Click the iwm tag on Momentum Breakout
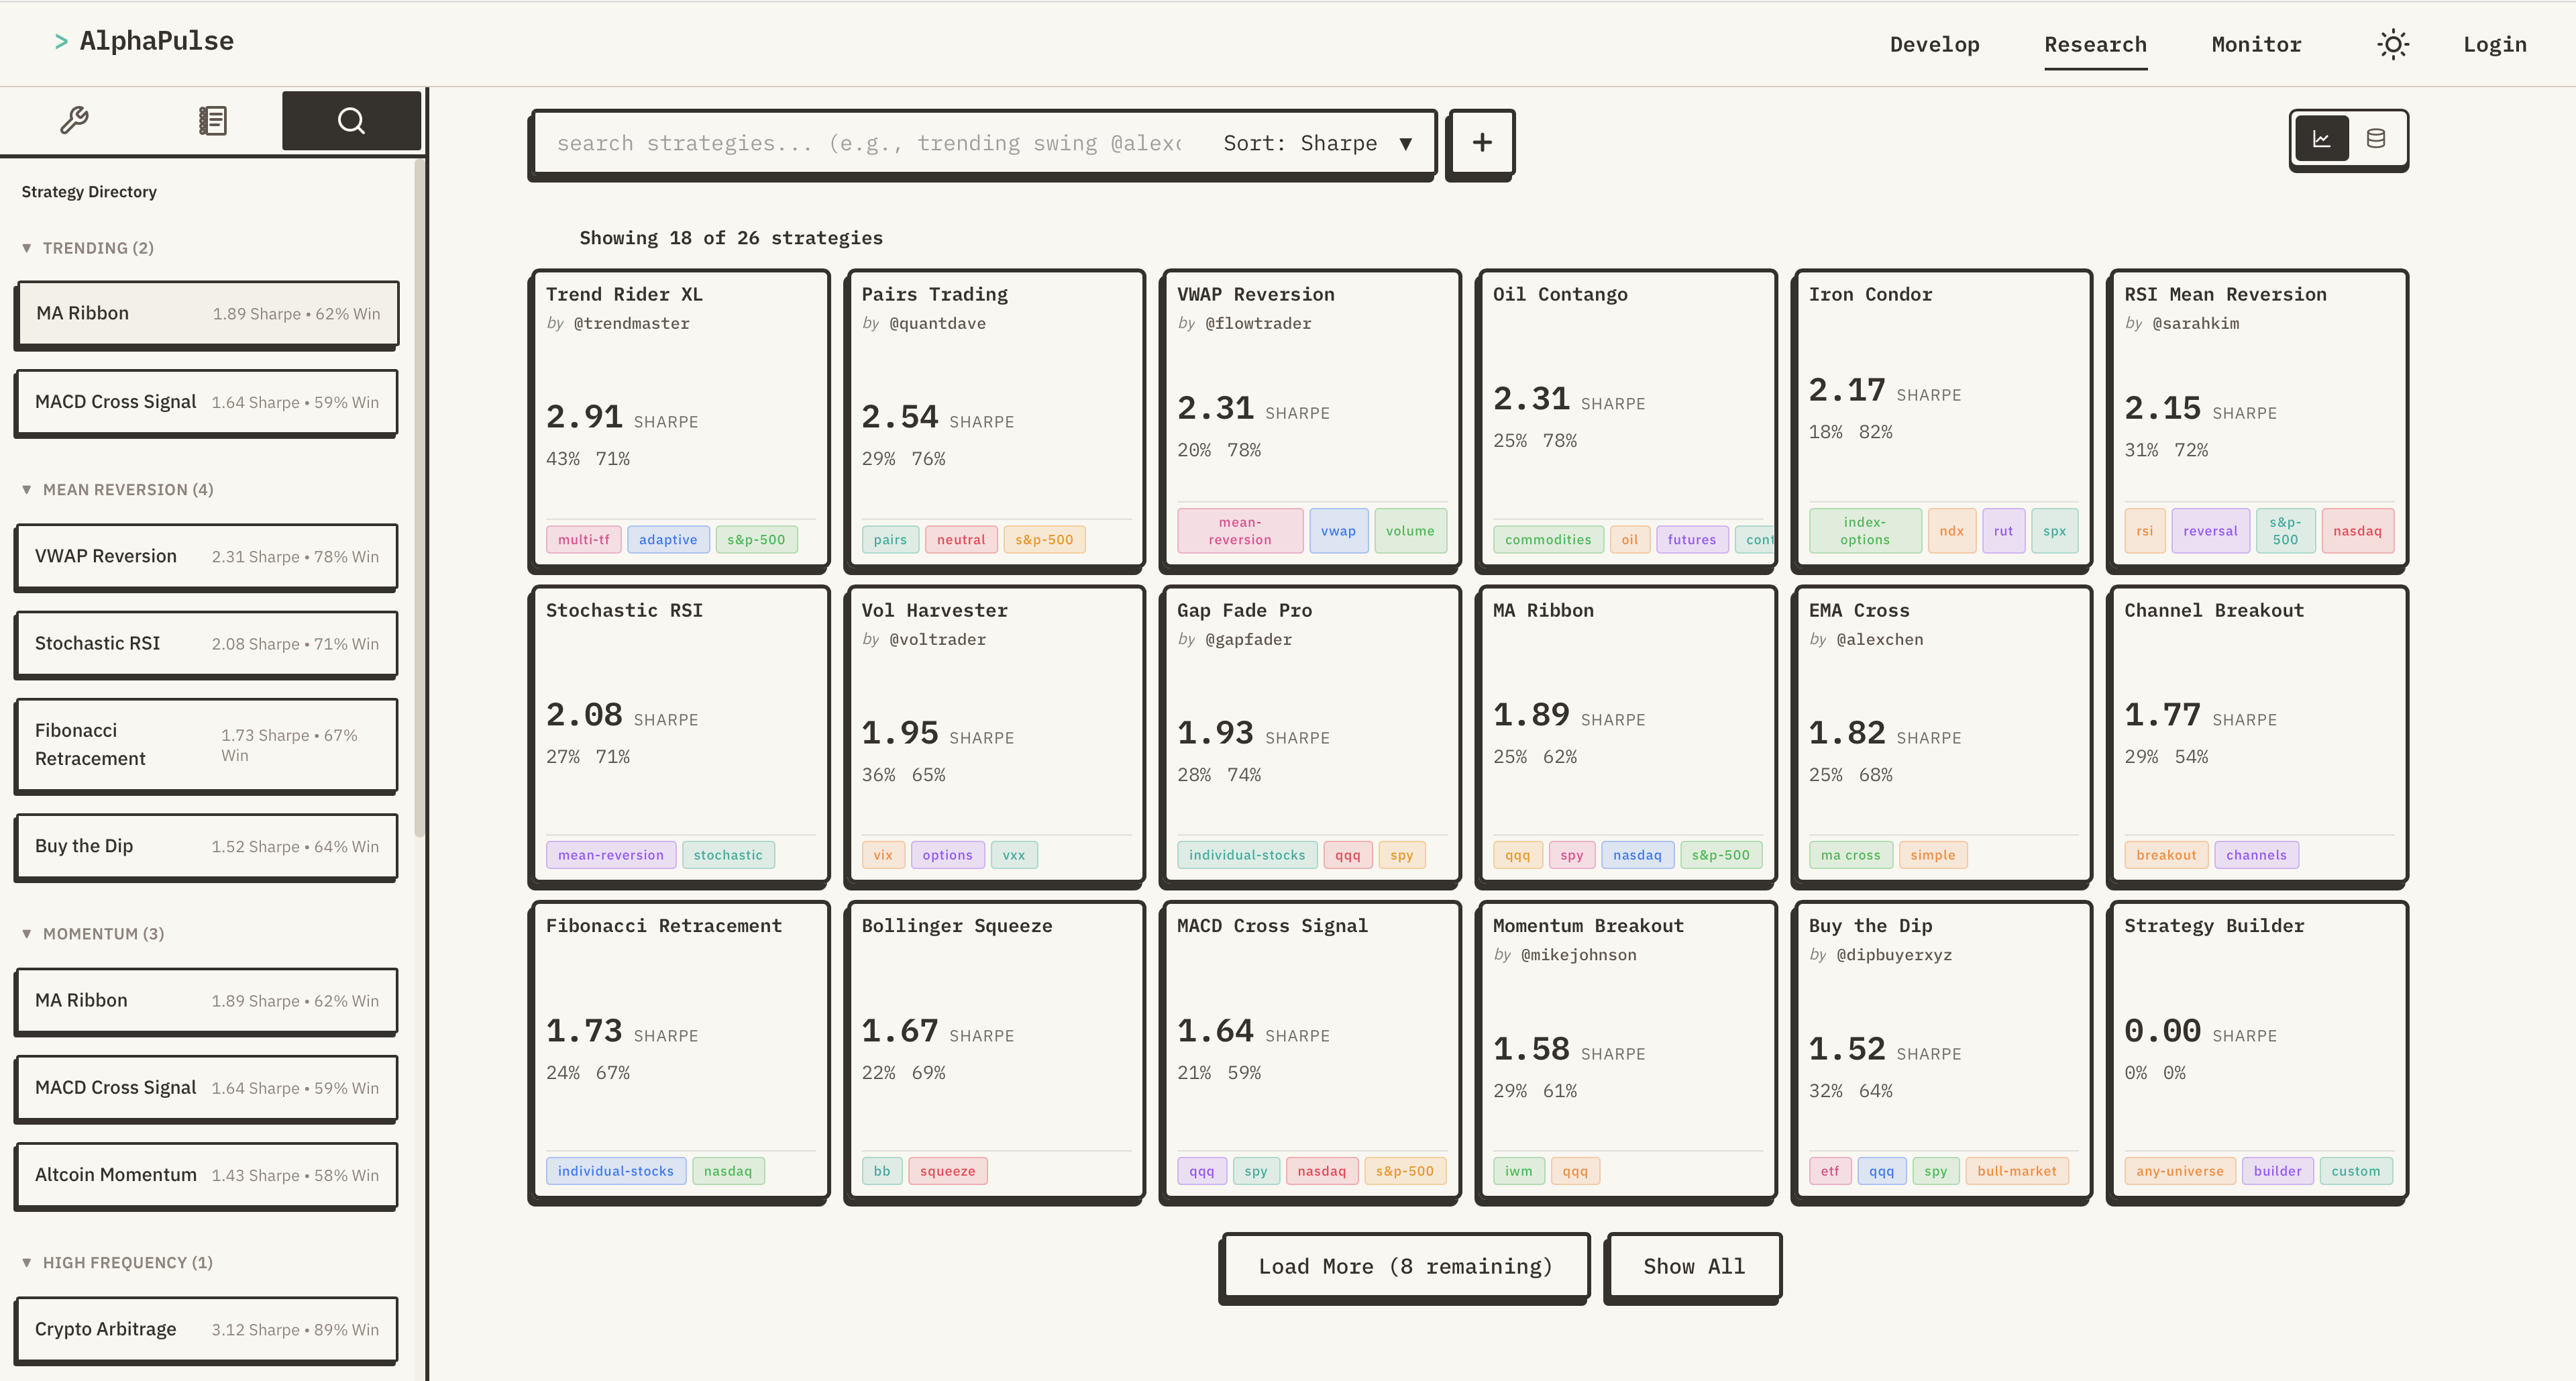2576x1381 pixels. pos(1518,1172)
